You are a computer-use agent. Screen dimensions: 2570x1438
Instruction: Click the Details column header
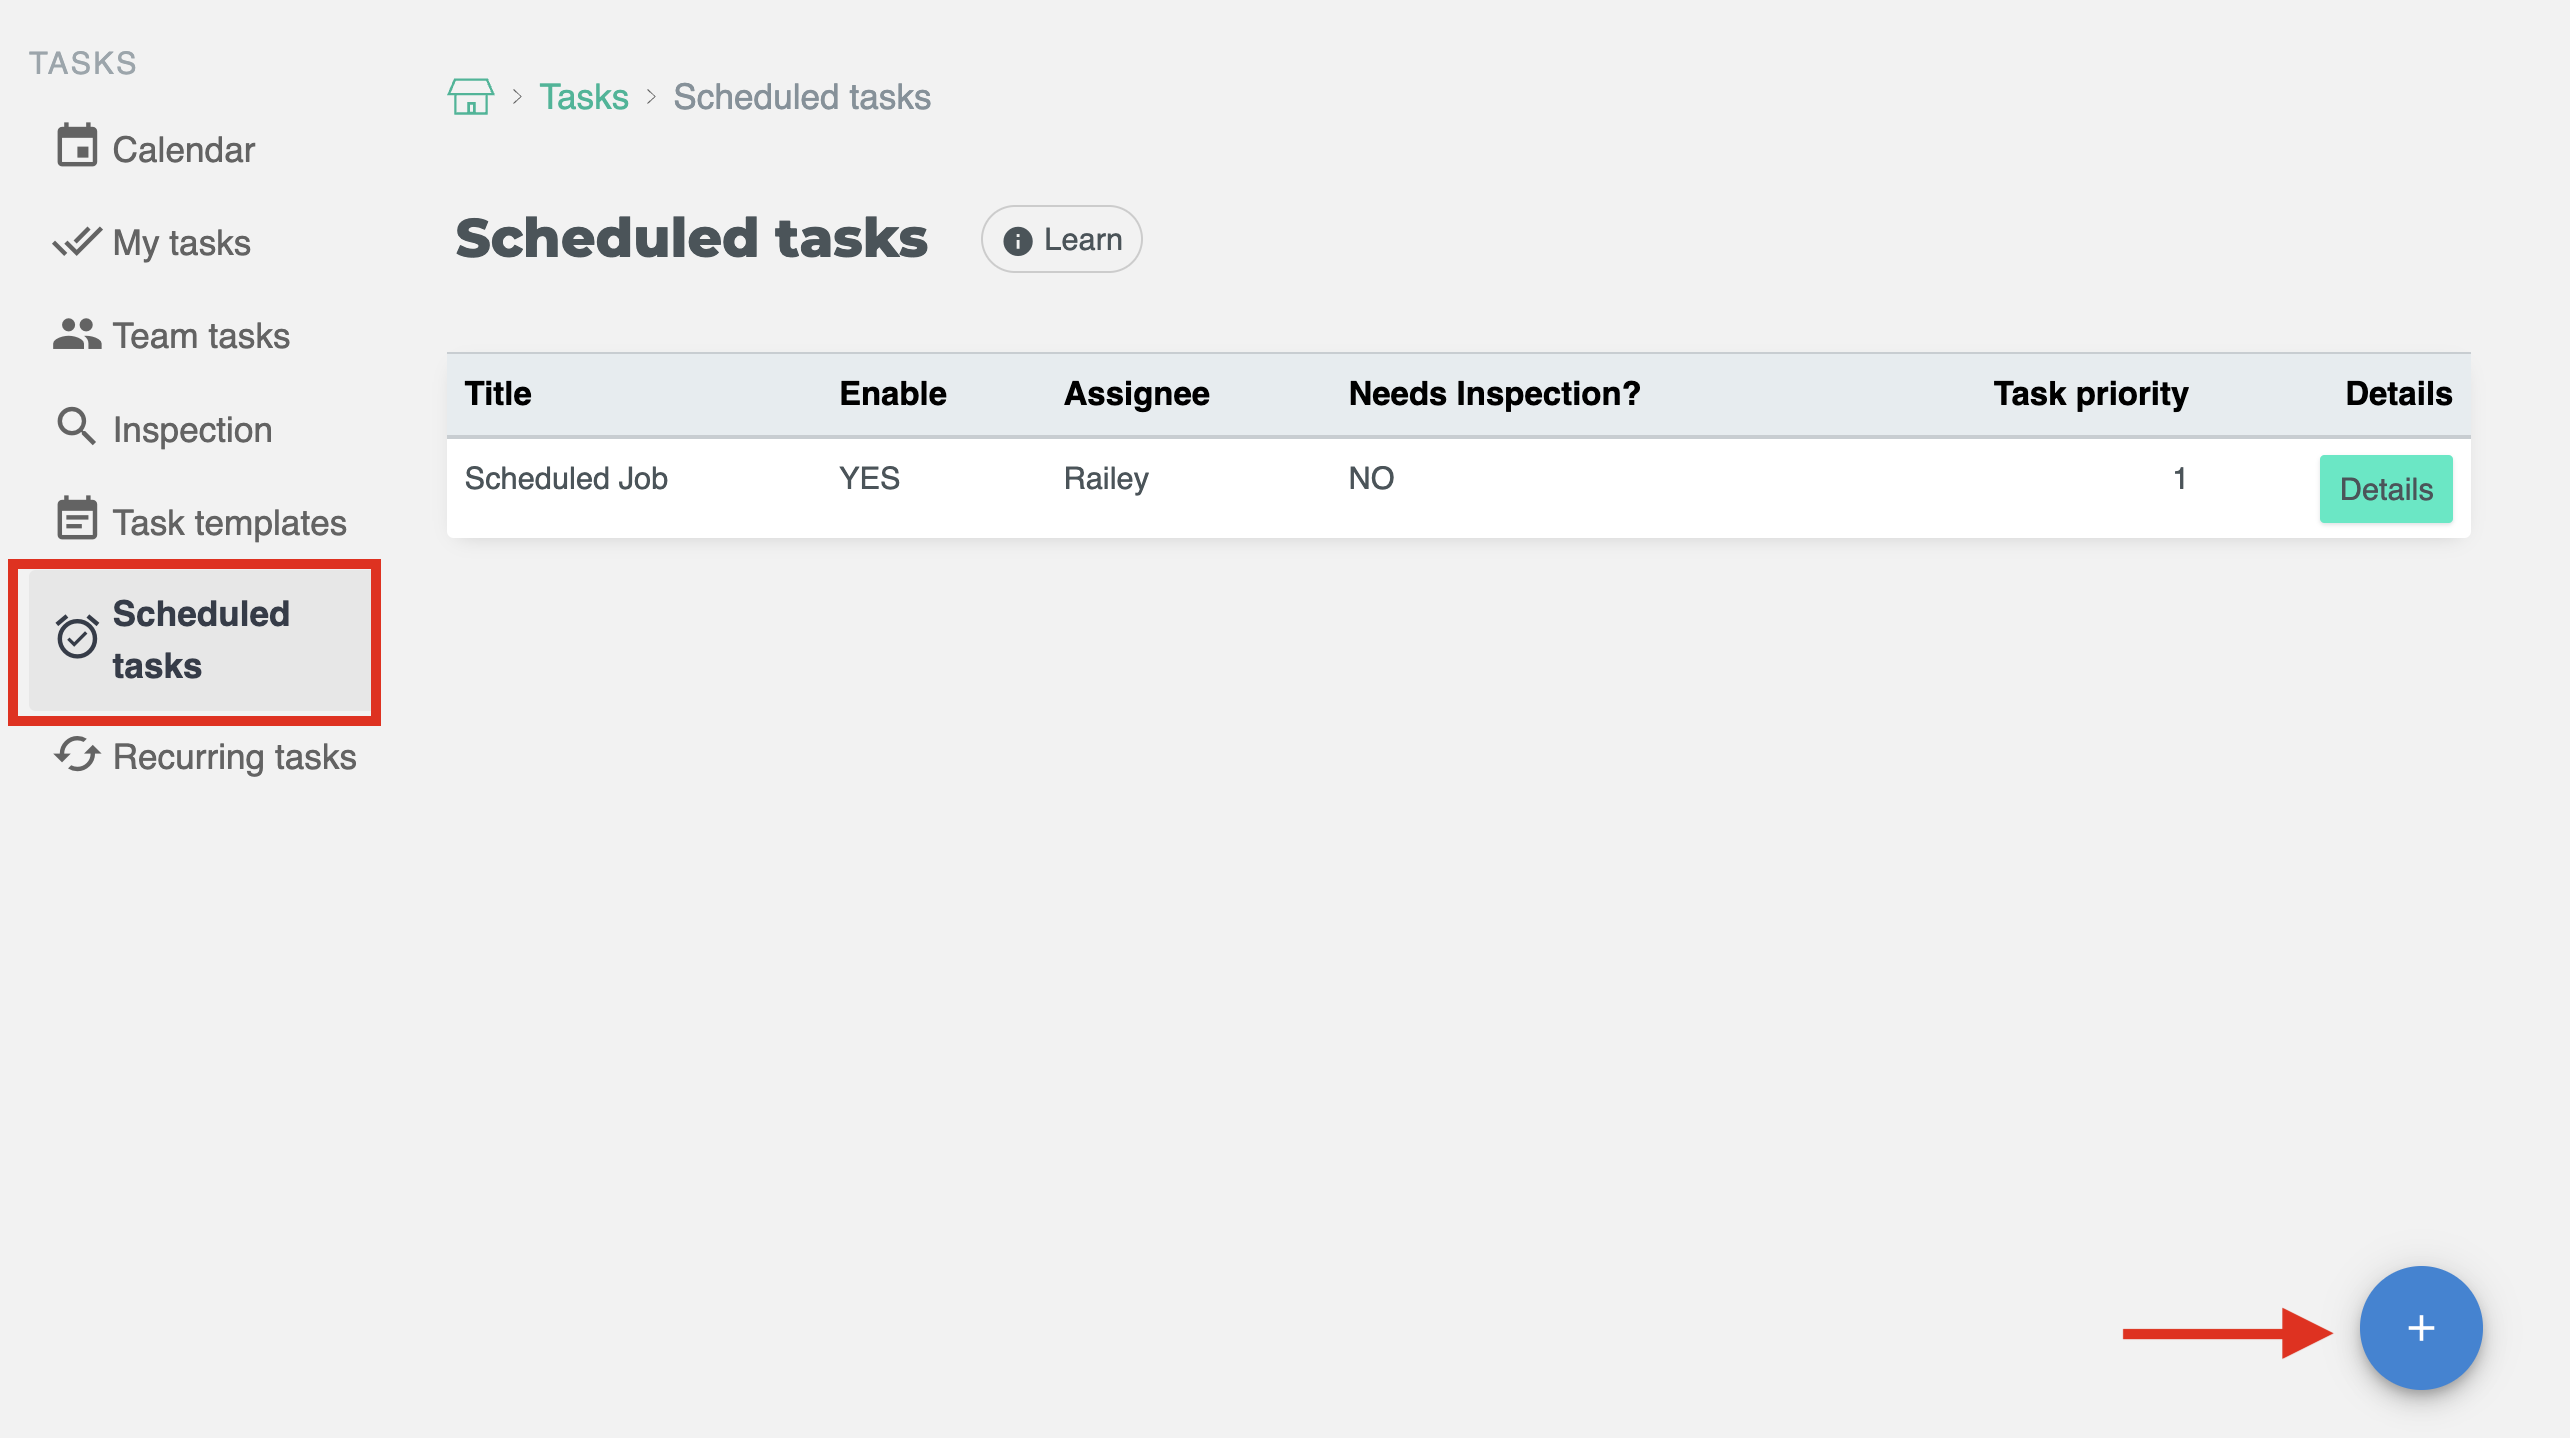[2398, 394]
